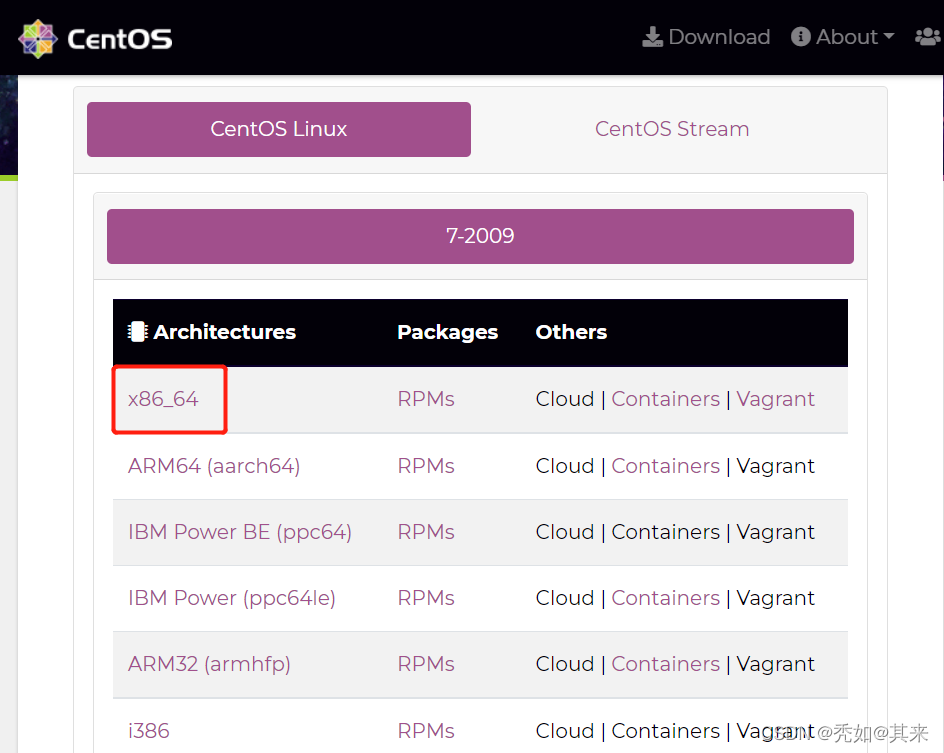The width and height of the screenshot is (944, 753).
Task: Click the CentOS logo in the header
Action: tap(95, 39)
